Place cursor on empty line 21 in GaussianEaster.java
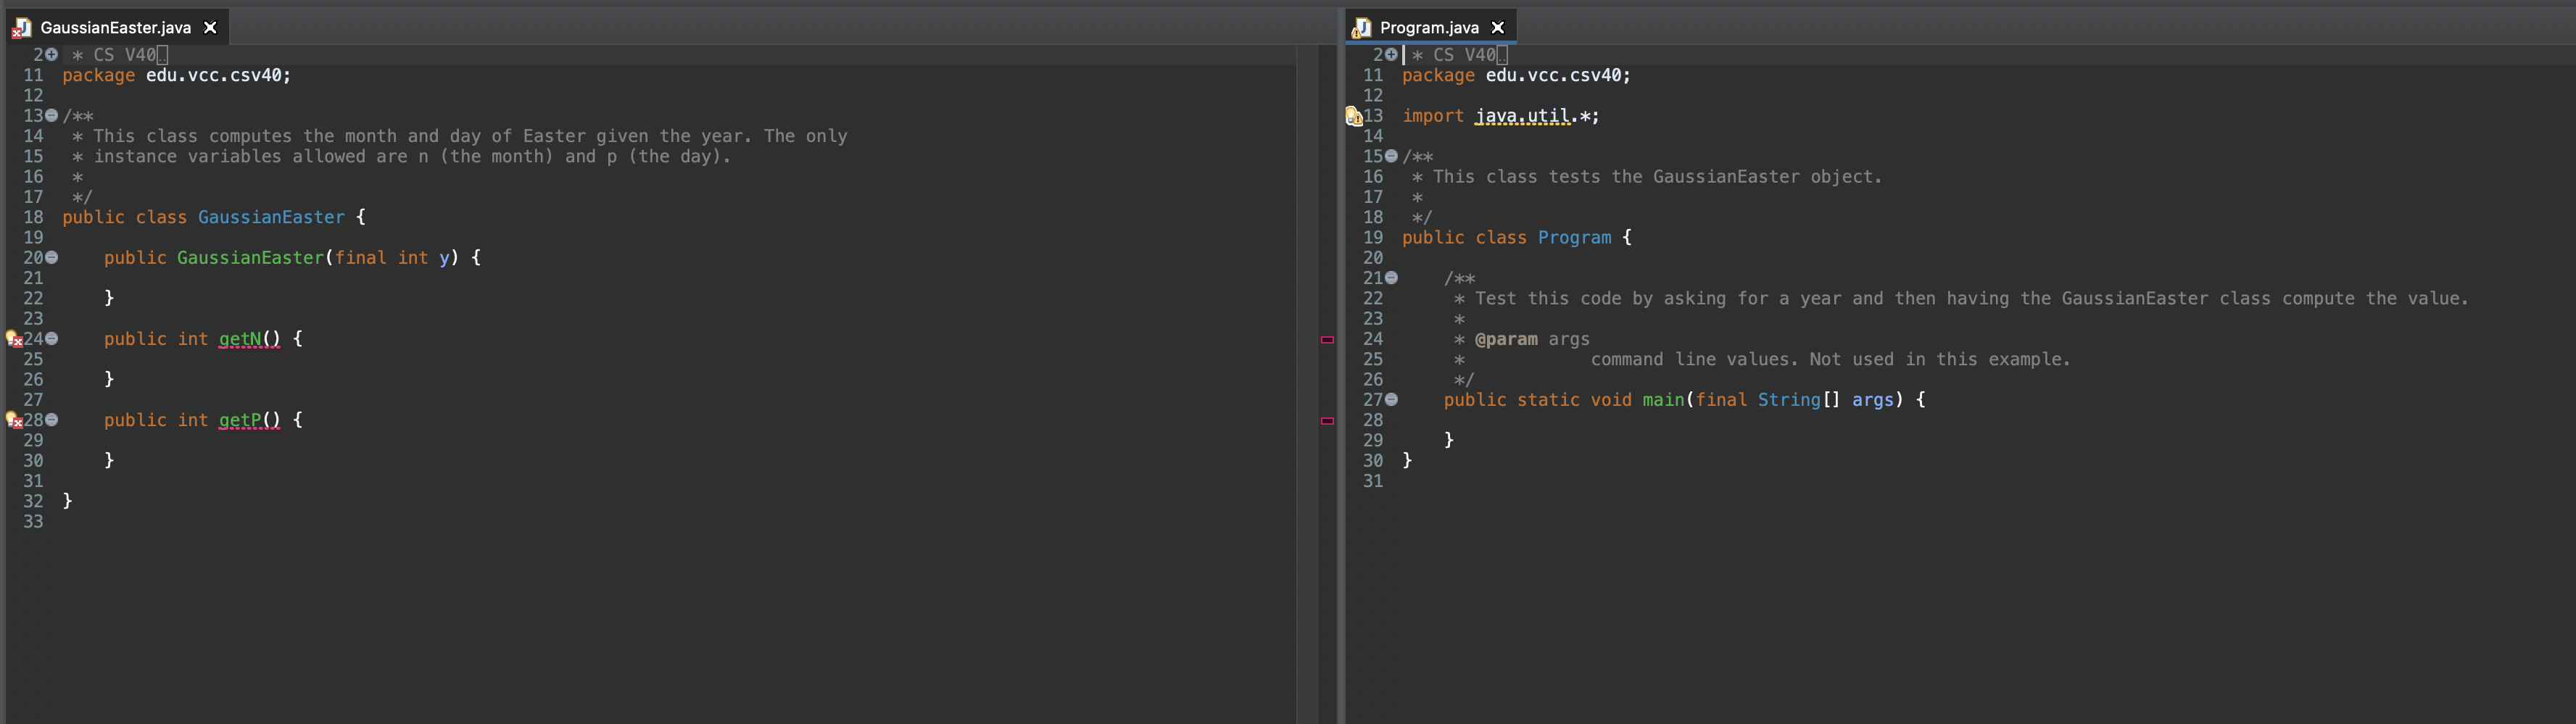The image size is (2576, 724). click(x=680, y=278)
